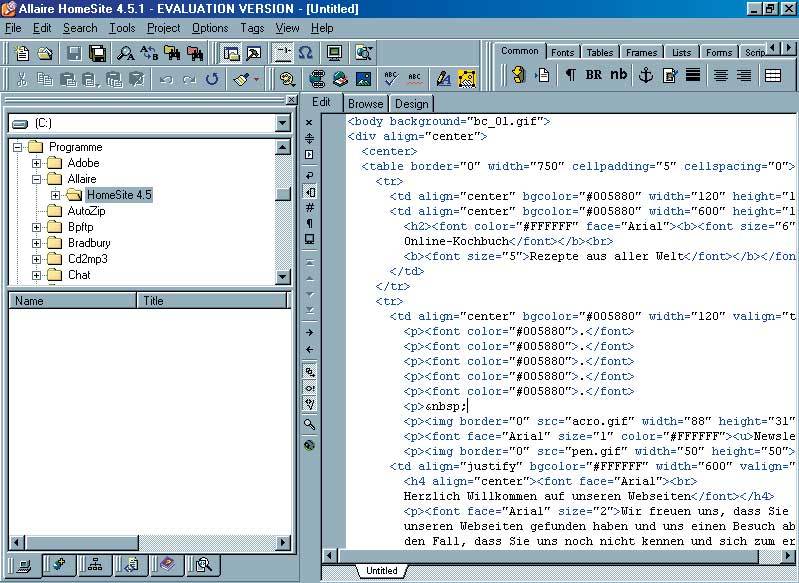Select the Untitled document tab
The height and width of the screenshot is (583, 799).
[381, 571]
